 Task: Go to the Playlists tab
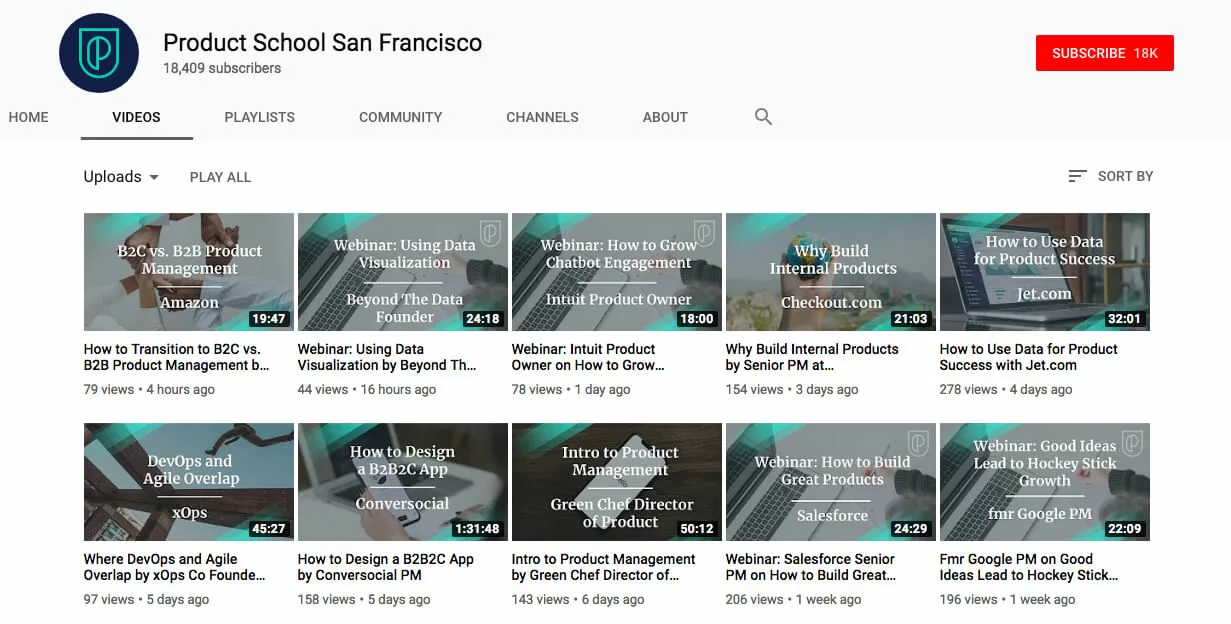[259, 117]
